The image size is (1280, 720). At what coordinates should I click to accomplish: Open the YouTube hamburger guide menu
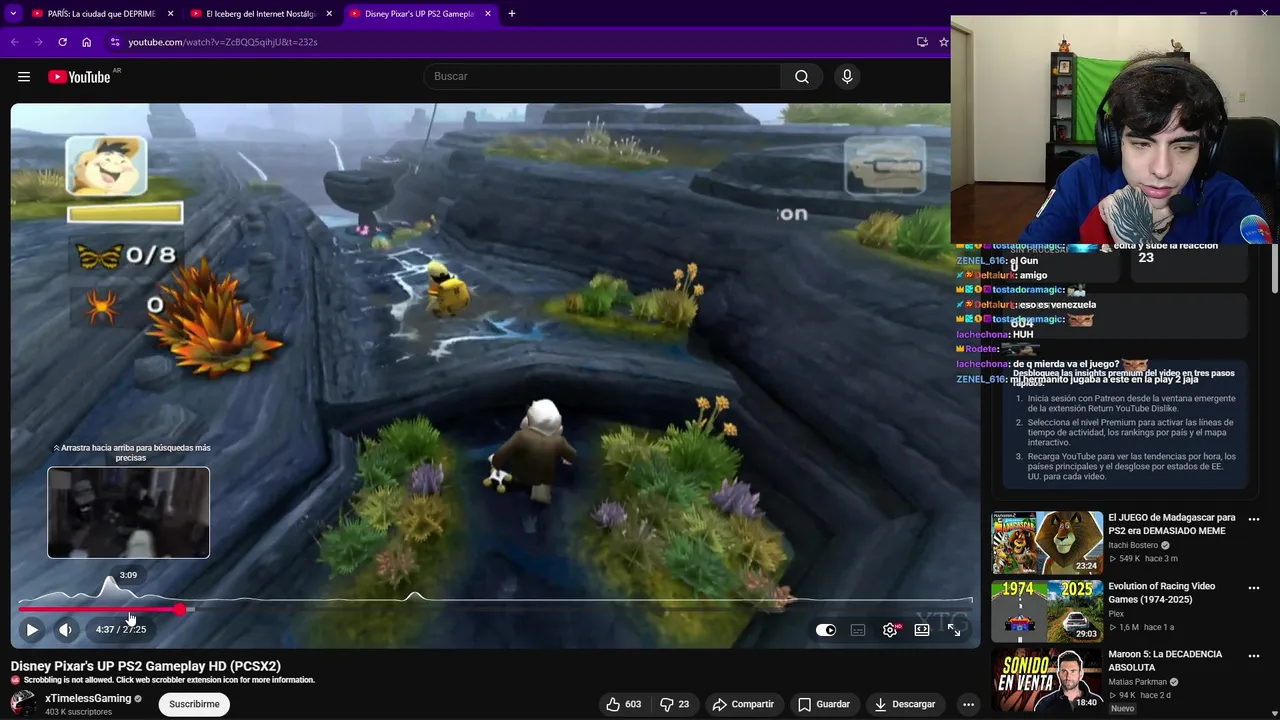(x=24, y=77)
